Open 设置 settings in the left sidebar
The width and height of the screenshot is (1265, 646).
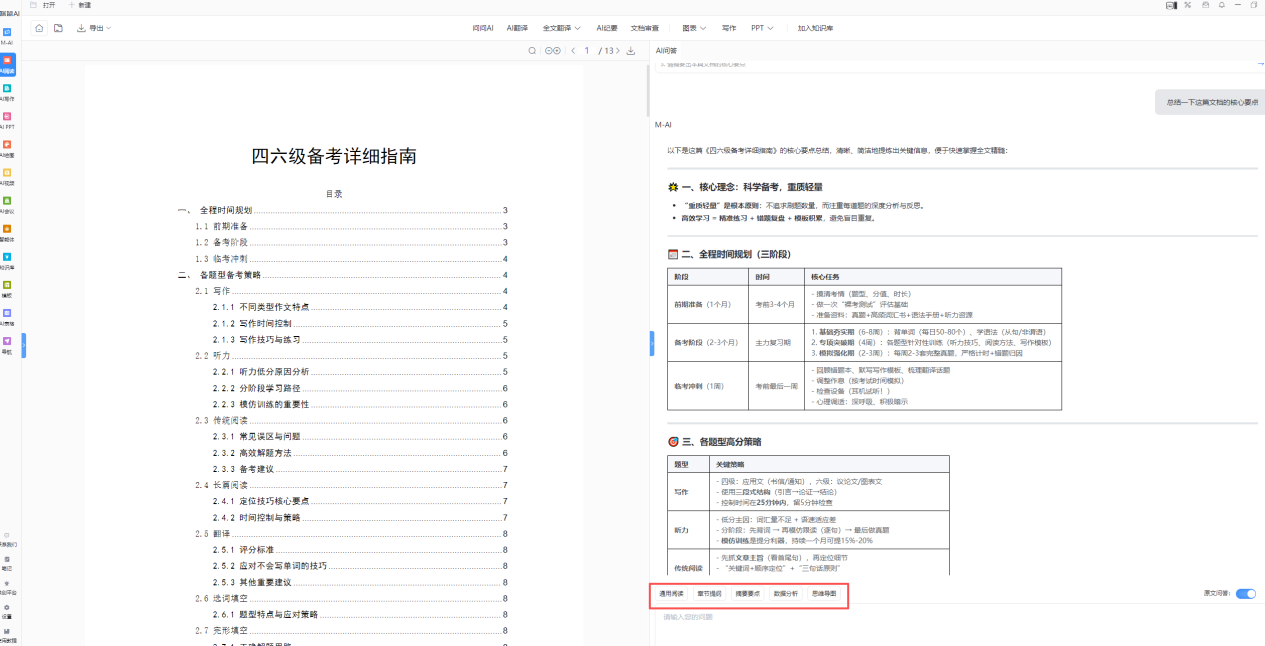[x=7, y=609]
